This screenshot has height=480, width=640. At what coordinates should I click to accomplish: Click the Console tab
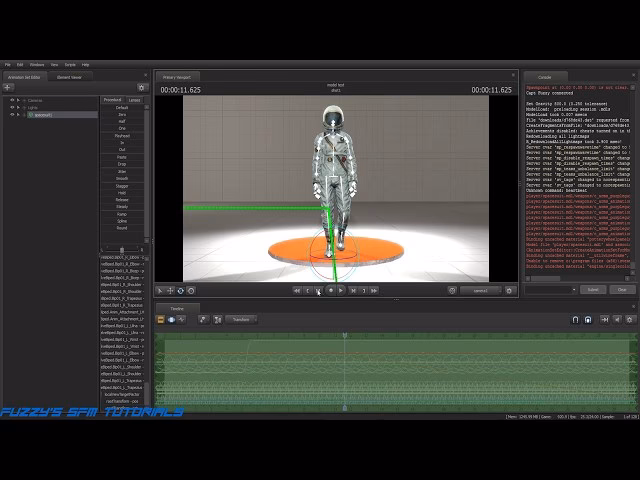pos(545,77)
